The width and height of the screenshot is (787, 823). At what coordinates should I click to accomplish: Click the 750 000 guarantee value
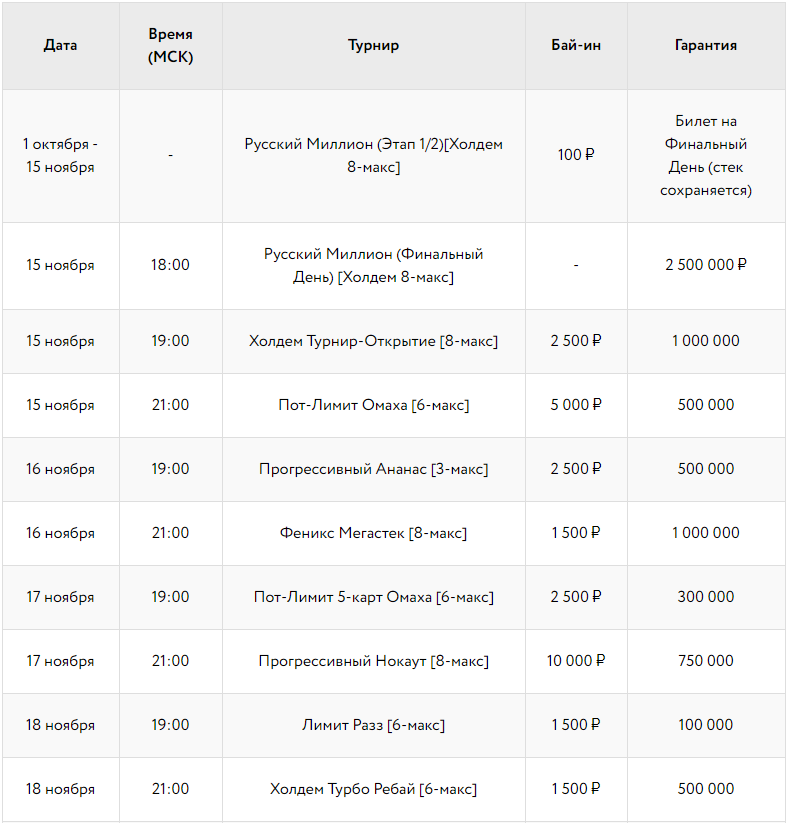tap(706, 661)
